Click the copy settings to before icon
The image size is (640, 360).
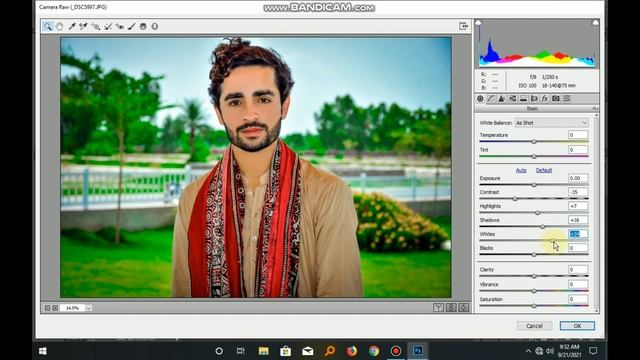(x=464, y=308)
